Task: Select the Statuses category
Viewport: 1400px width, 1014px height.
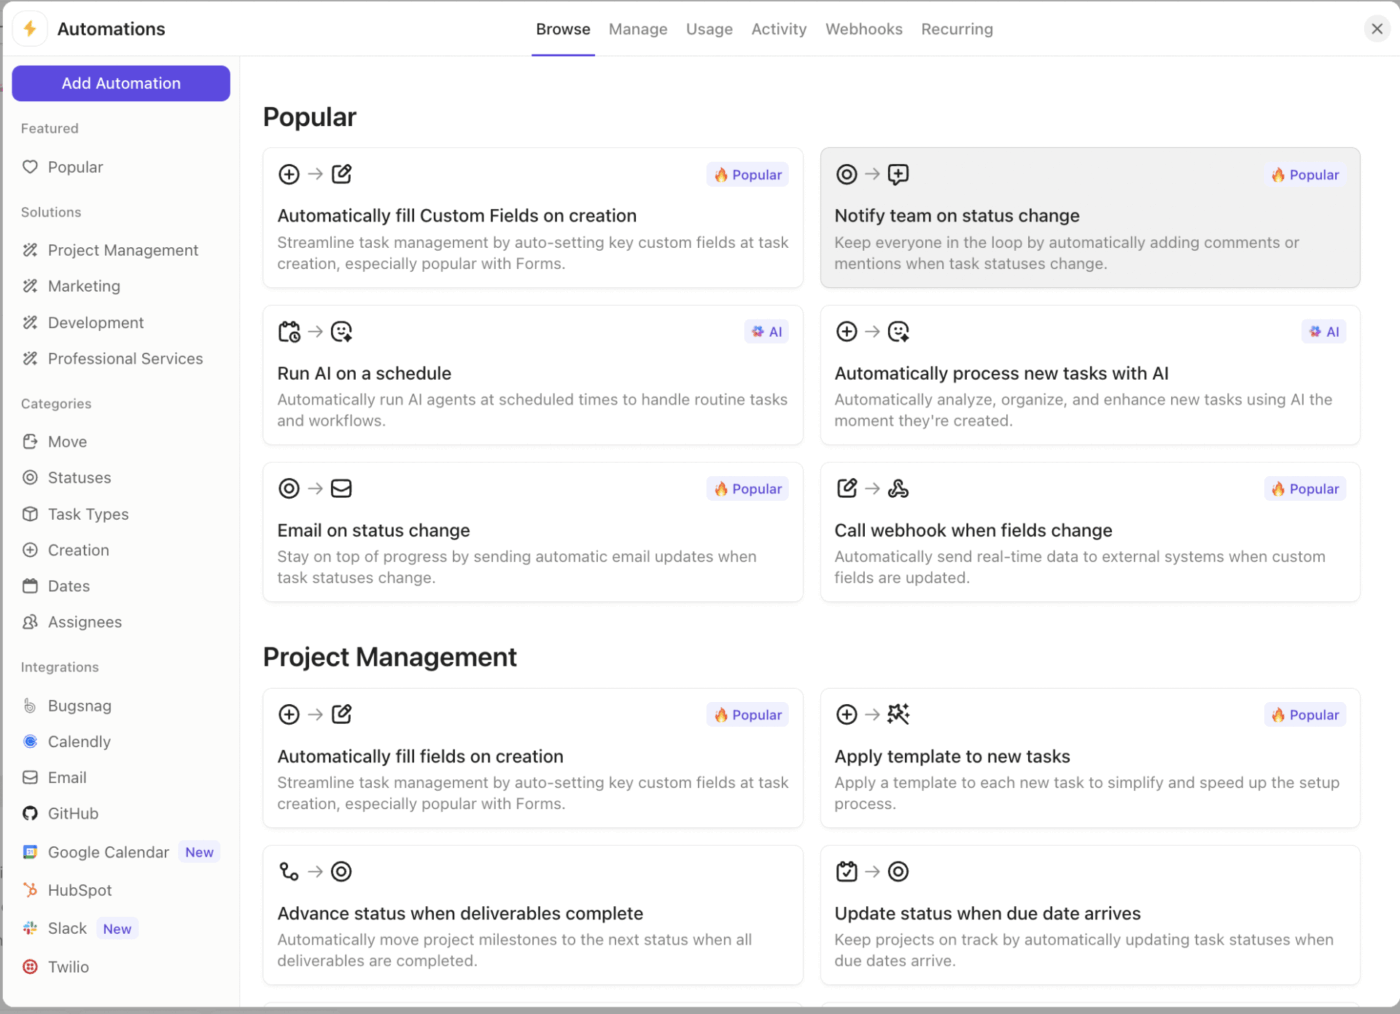Action: (x=78, y=477)
